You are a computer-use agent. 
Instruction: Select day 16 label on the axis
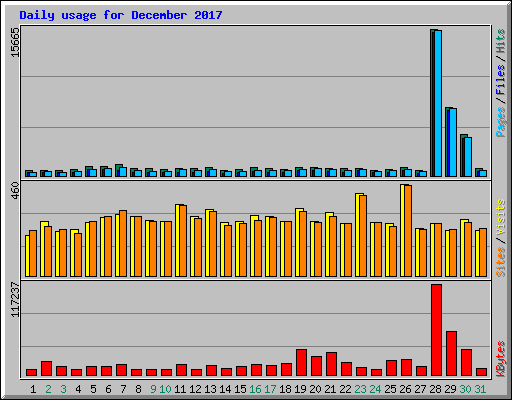pyautogui.click(x=255, y=389)
